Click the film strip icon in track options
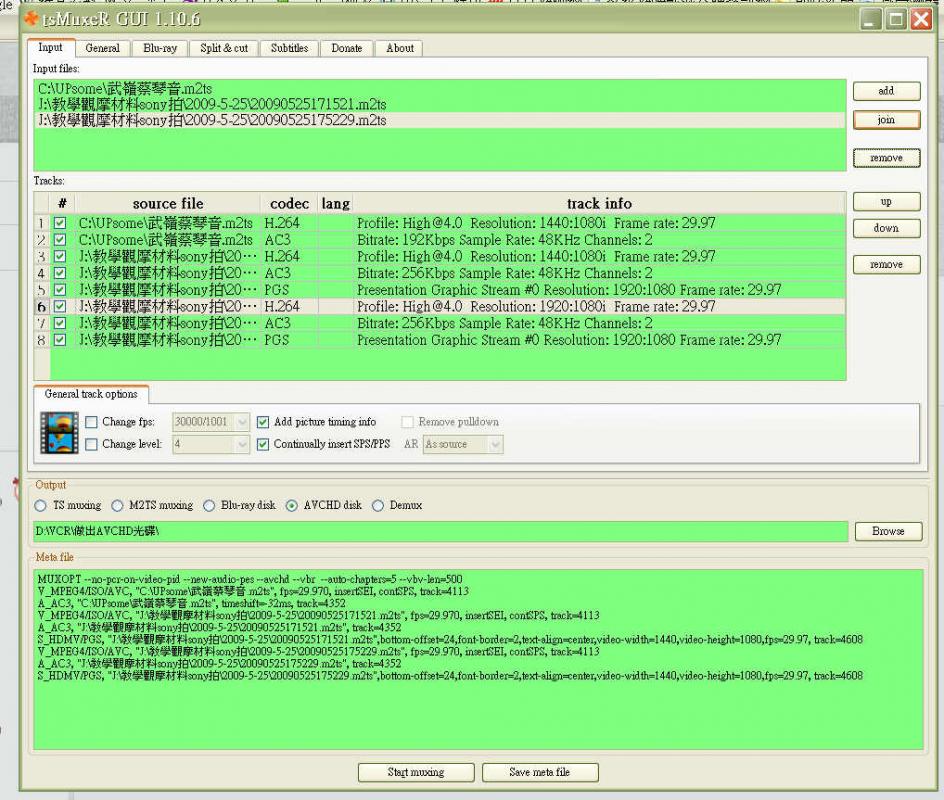944x800 pixels. point(58,432)
